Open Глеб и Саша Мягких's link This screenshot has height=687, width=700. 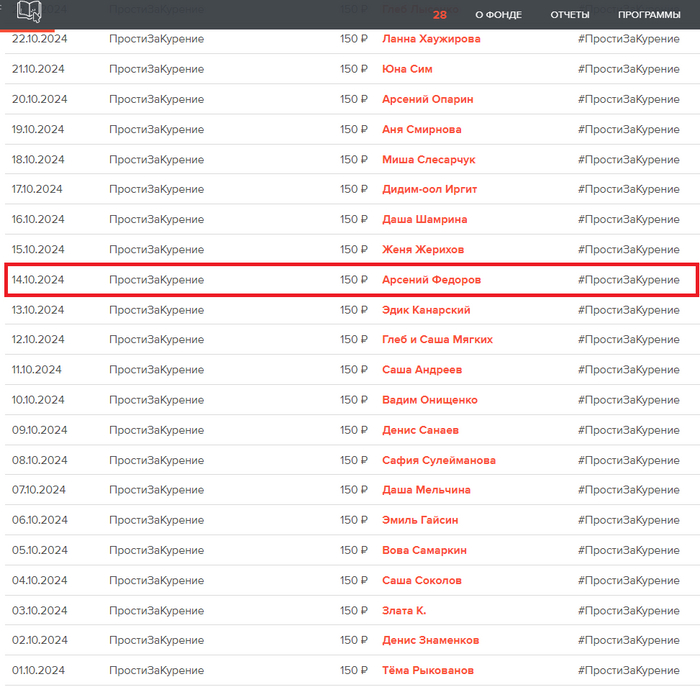438,340
